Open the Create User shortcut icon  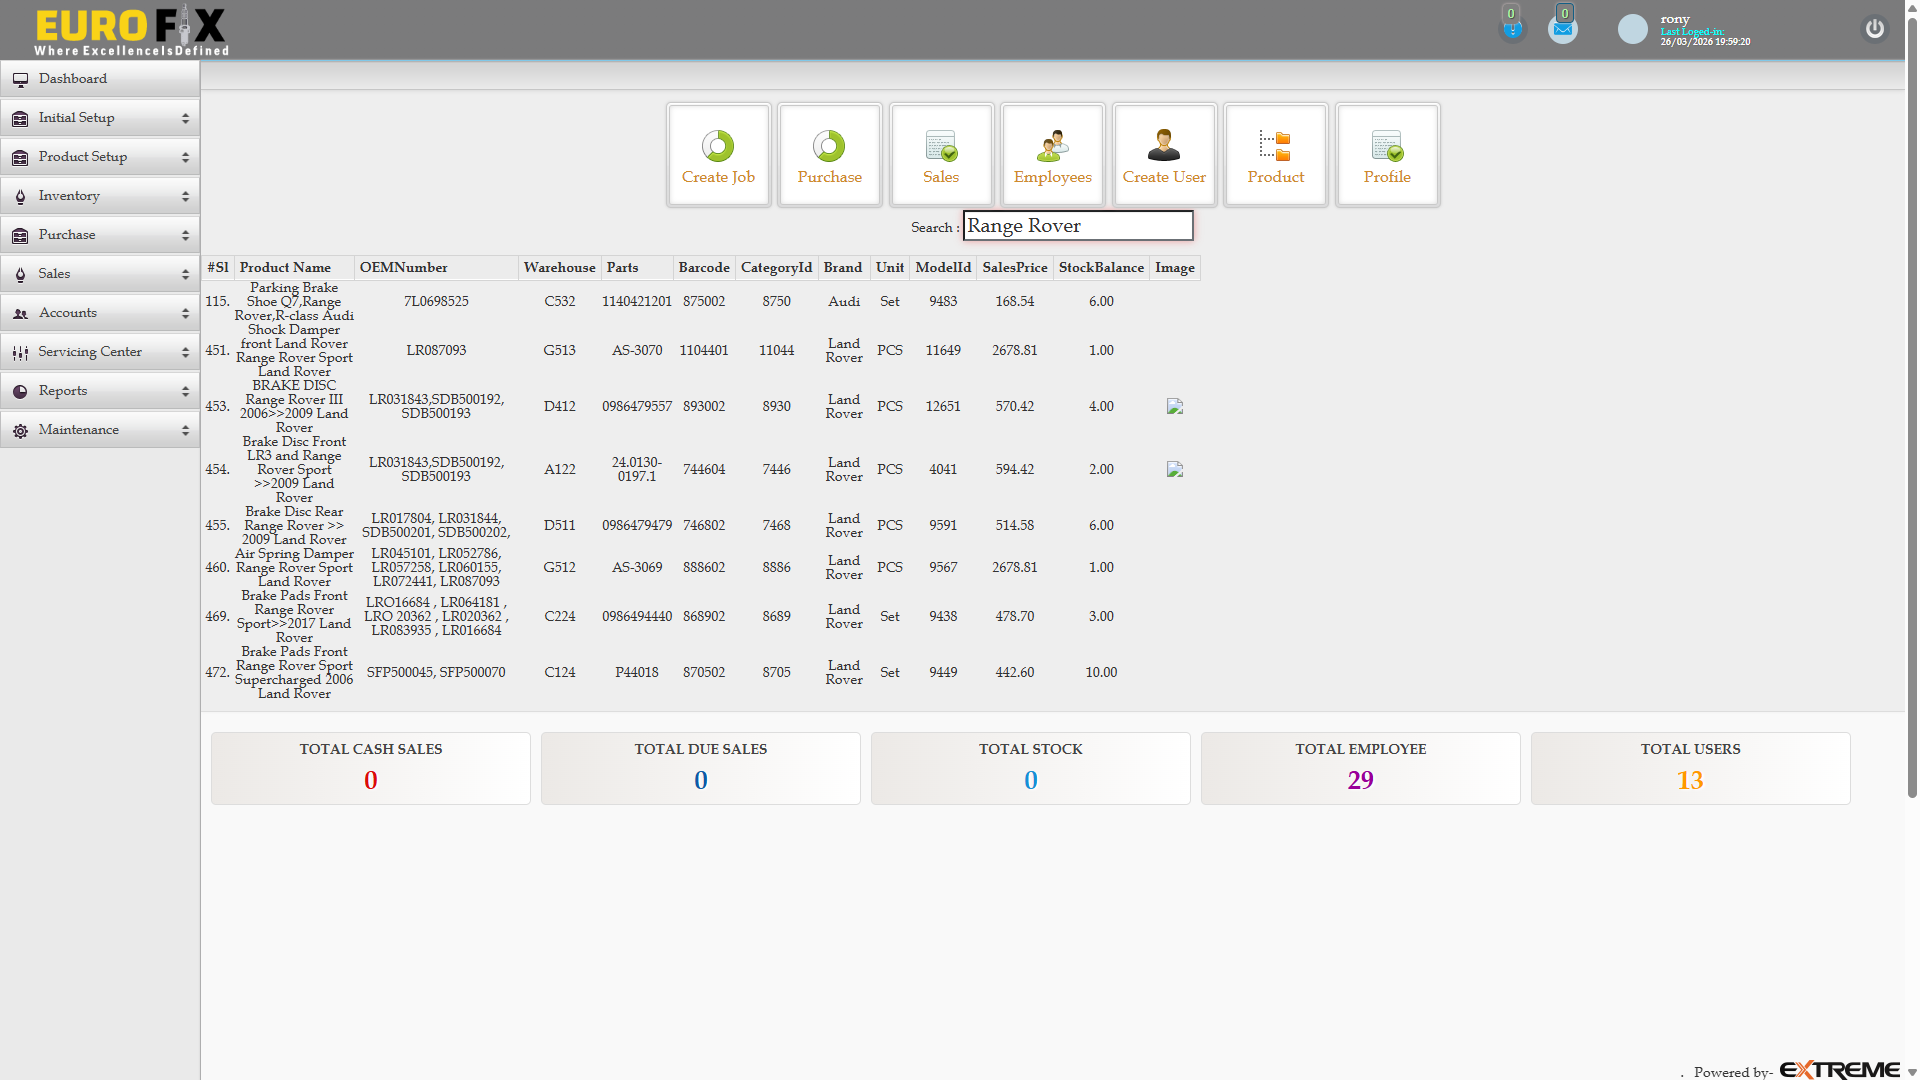pyautogui.click(x=1164, y=154)
